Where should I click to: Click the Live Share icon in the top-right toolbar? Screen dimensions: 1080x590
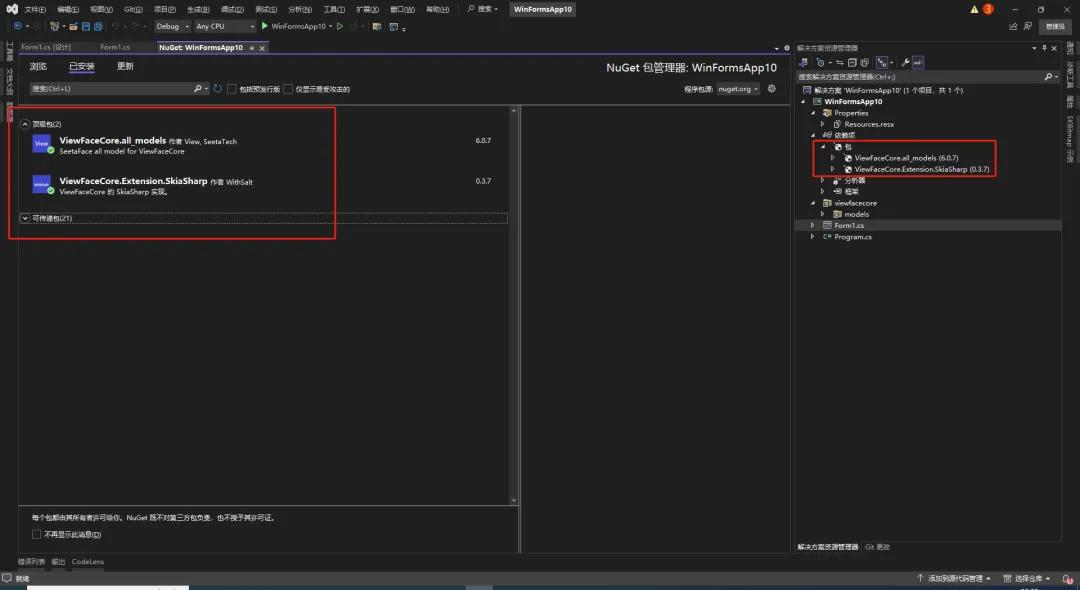click(1013, 26)
